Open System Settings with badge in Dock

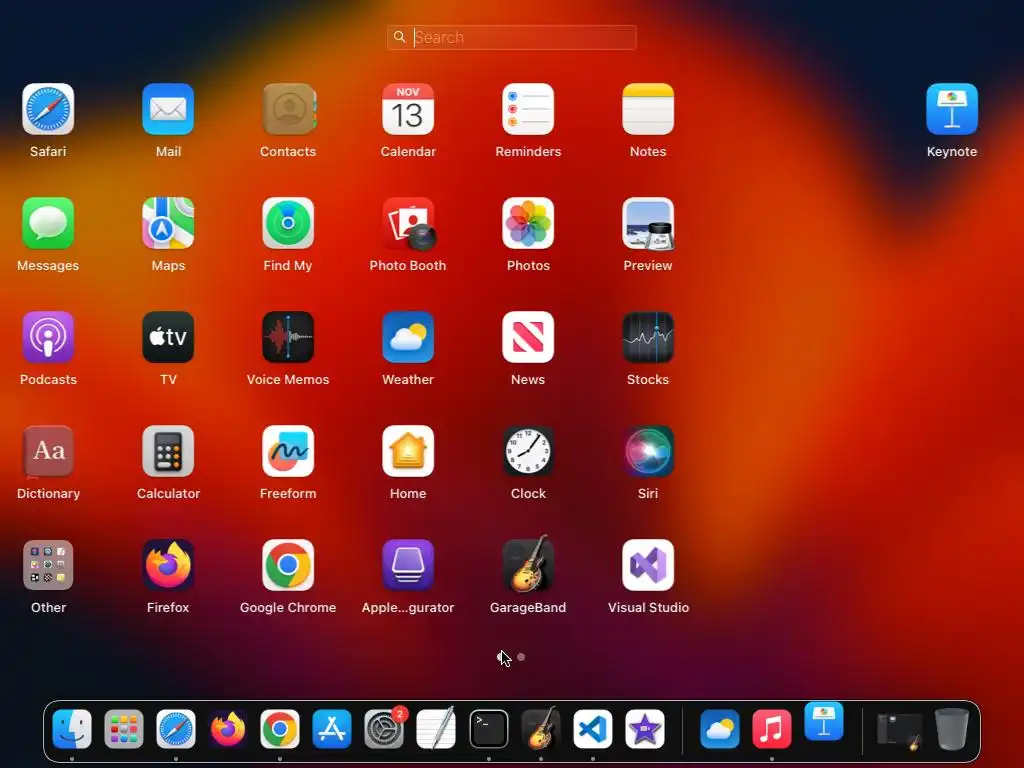[x=384, y=728]
